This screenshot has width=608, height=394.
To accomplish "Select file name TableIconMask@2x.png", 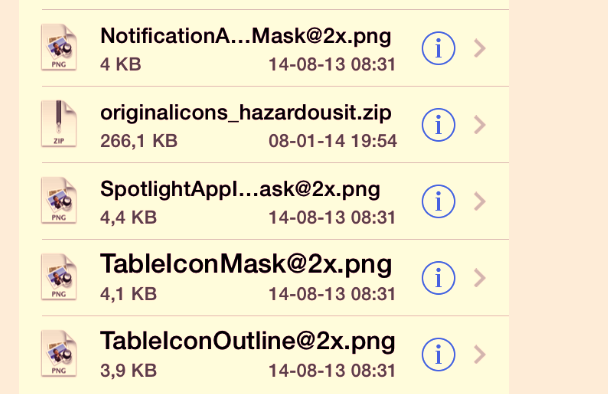I will coord(246,264).
